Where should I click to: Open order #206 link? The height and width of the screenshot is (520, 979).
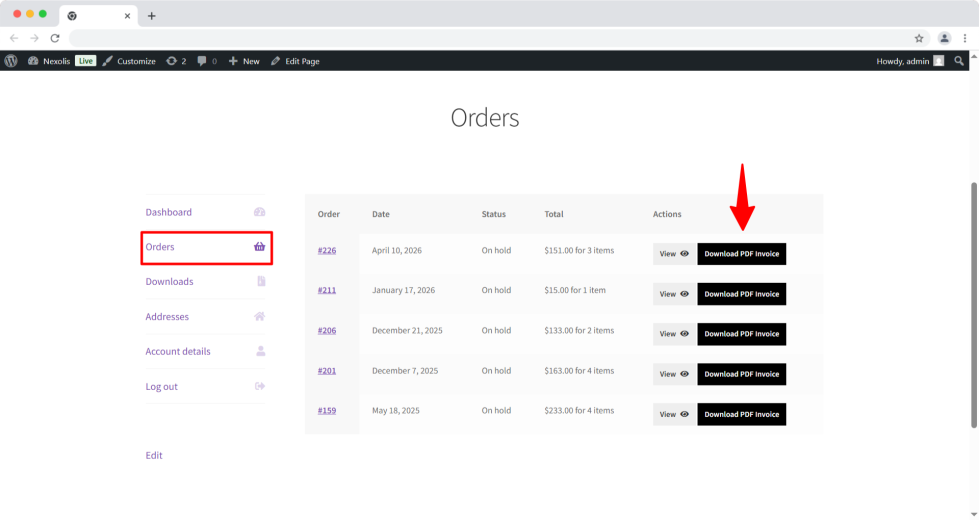pyautogui.click(x=327, y=330)
